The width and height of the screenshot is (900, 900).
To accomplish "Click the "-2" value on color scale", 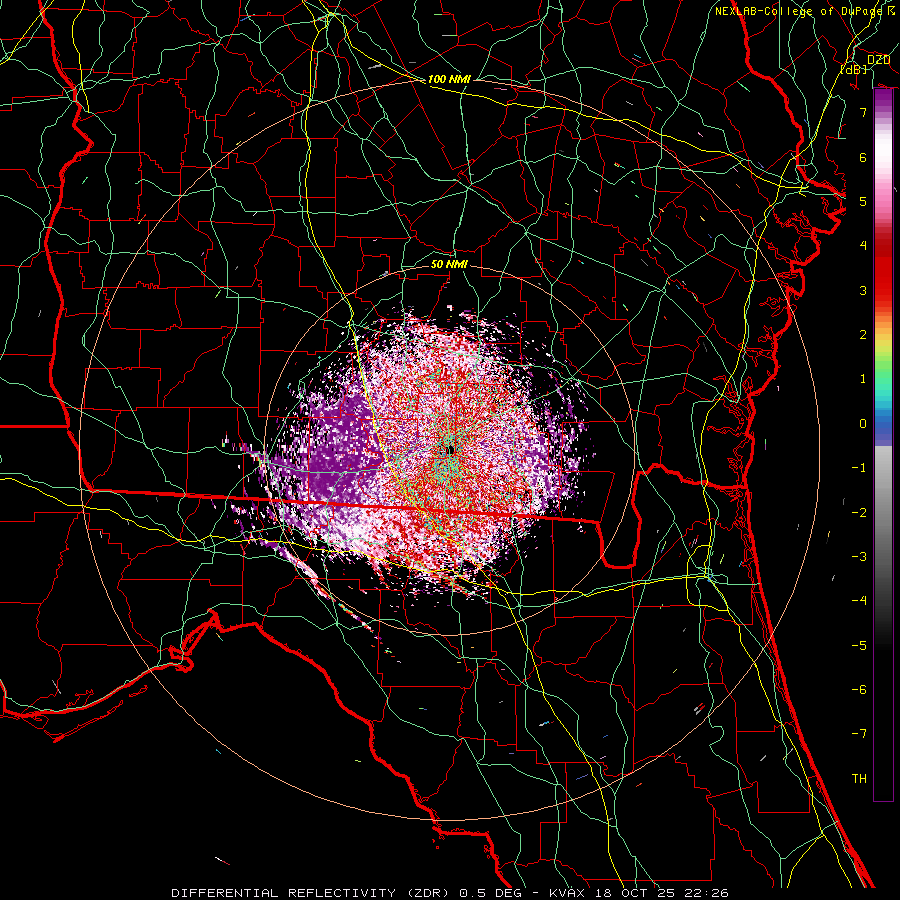I will coord(859,513).
